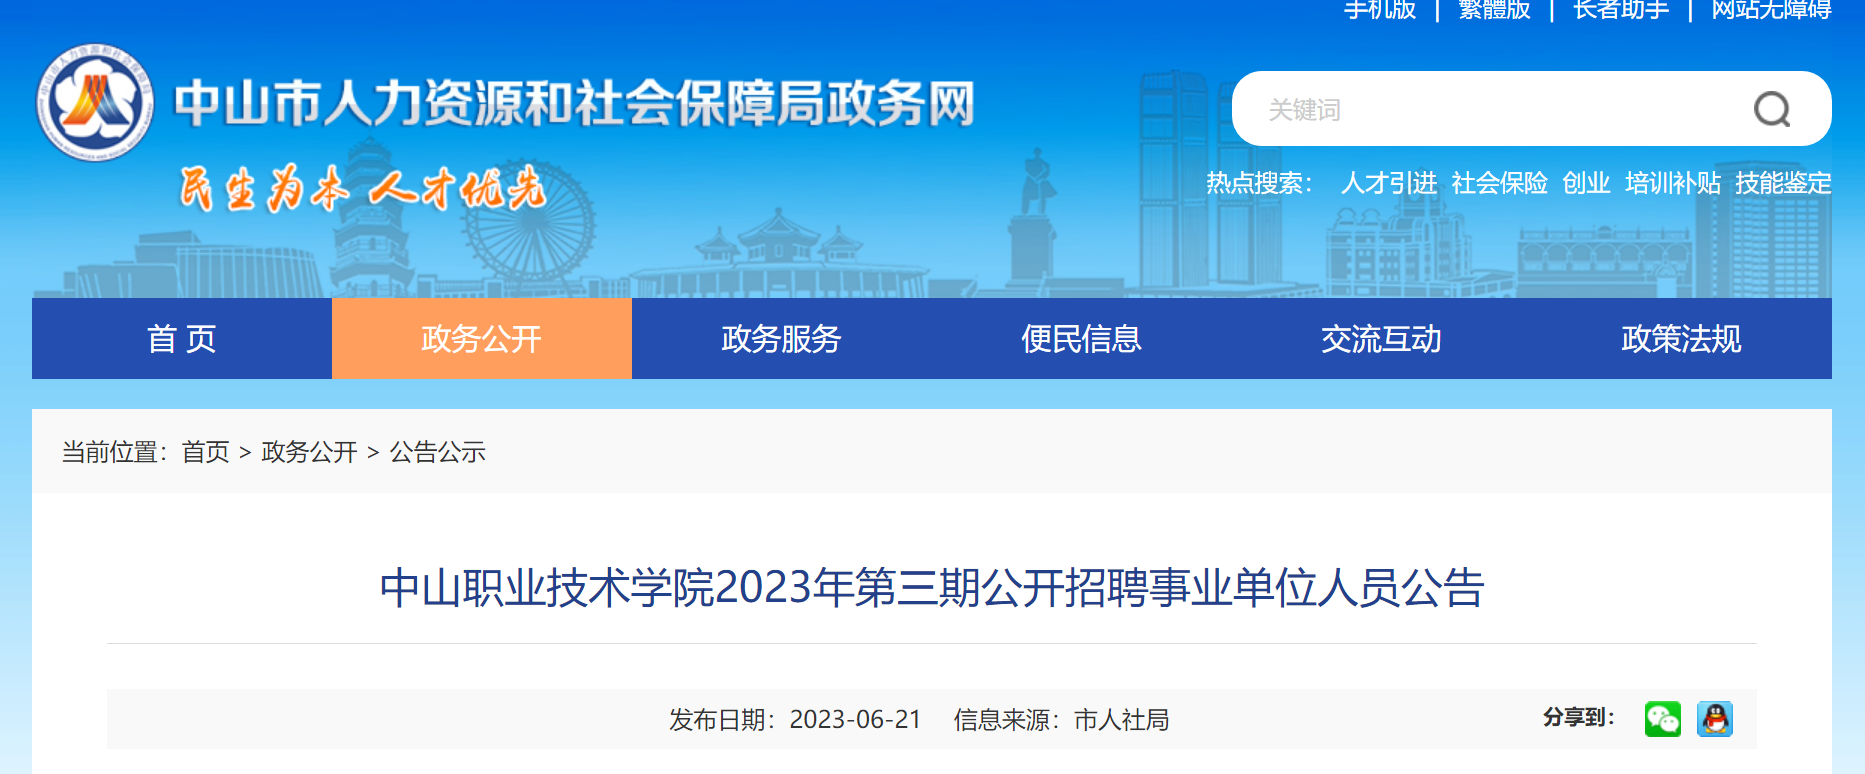Viewport: 1865px width, 774px height.
Task: Open the 首页 navigation tab
Action: pyautogui.click(x=182, y=339)
